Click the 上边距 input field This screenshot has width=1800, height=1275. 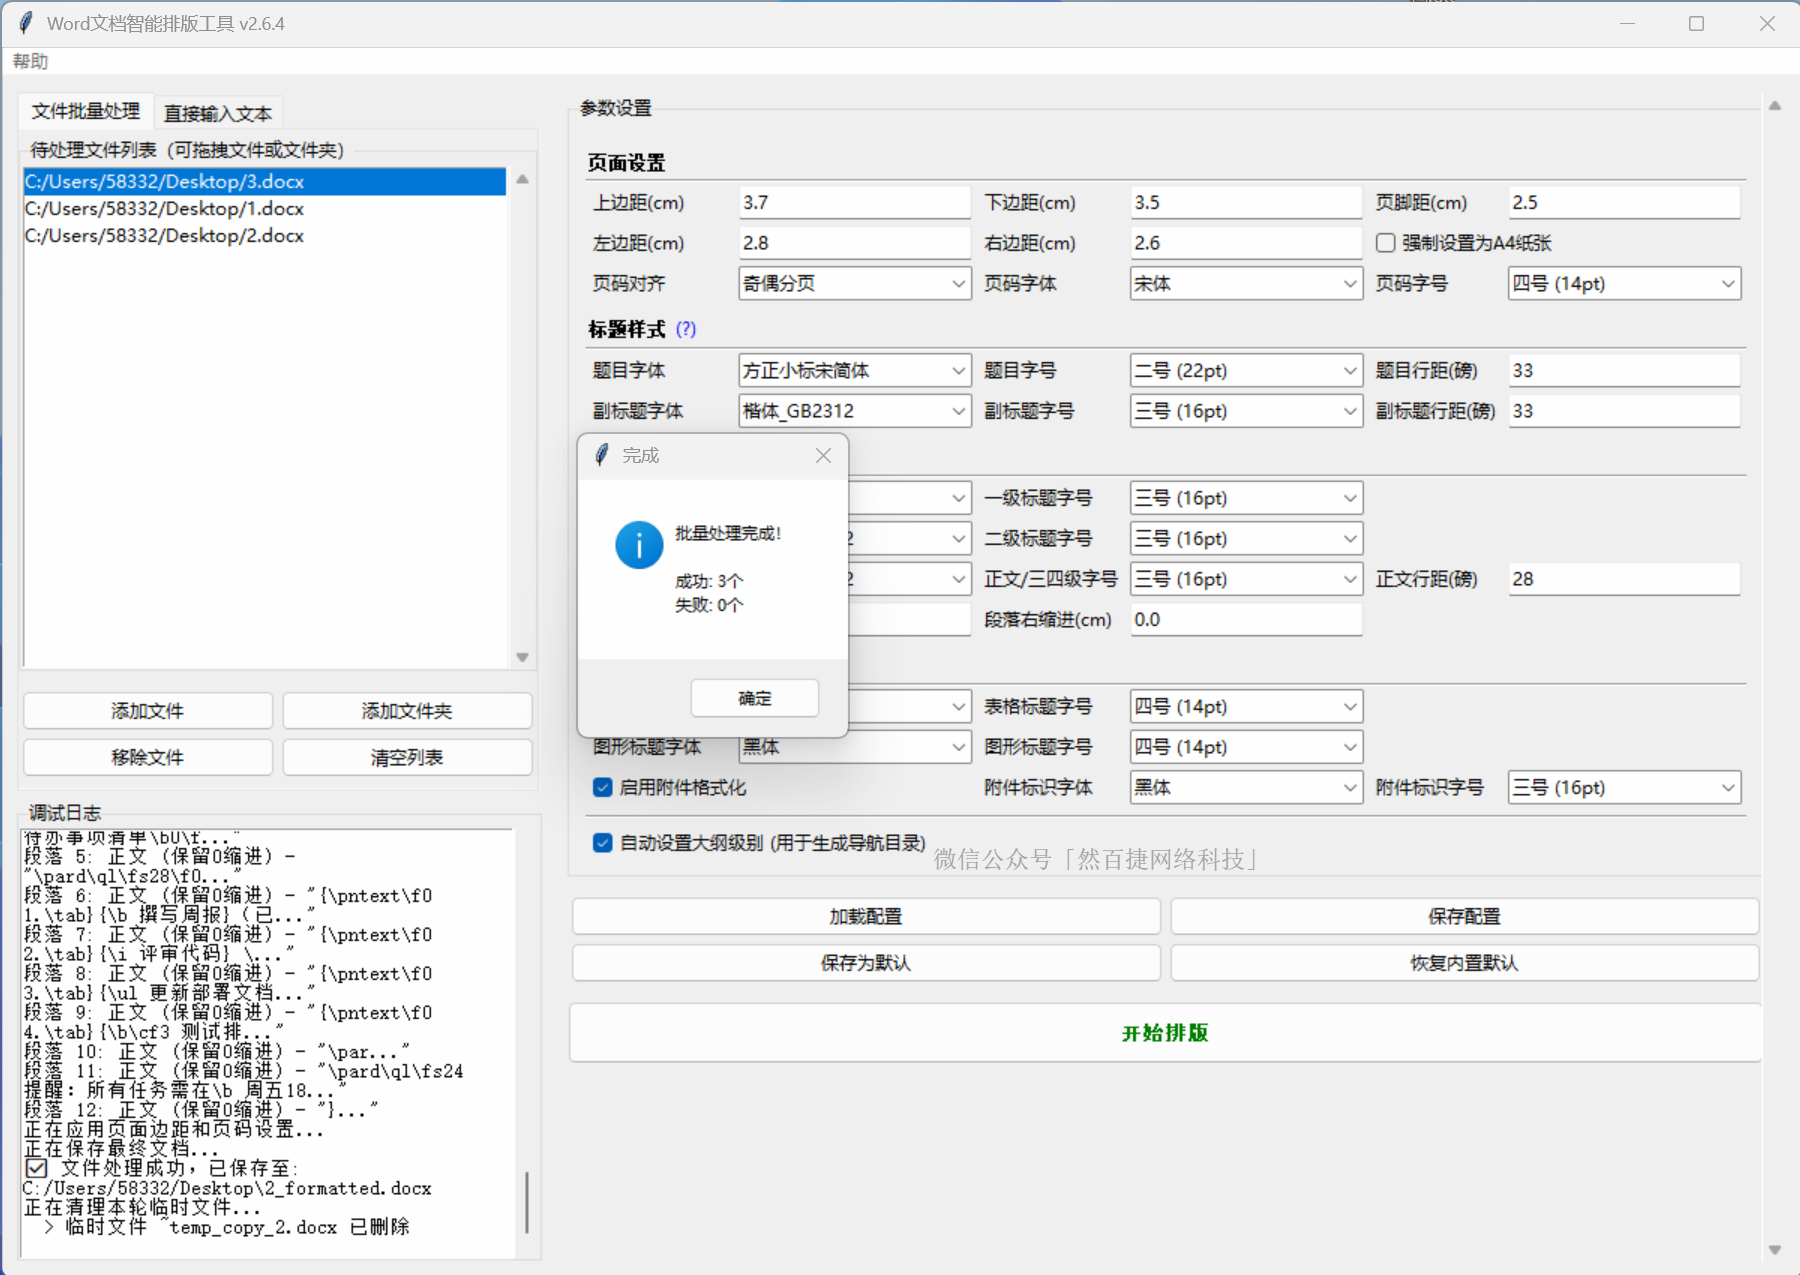click(853, 203)
